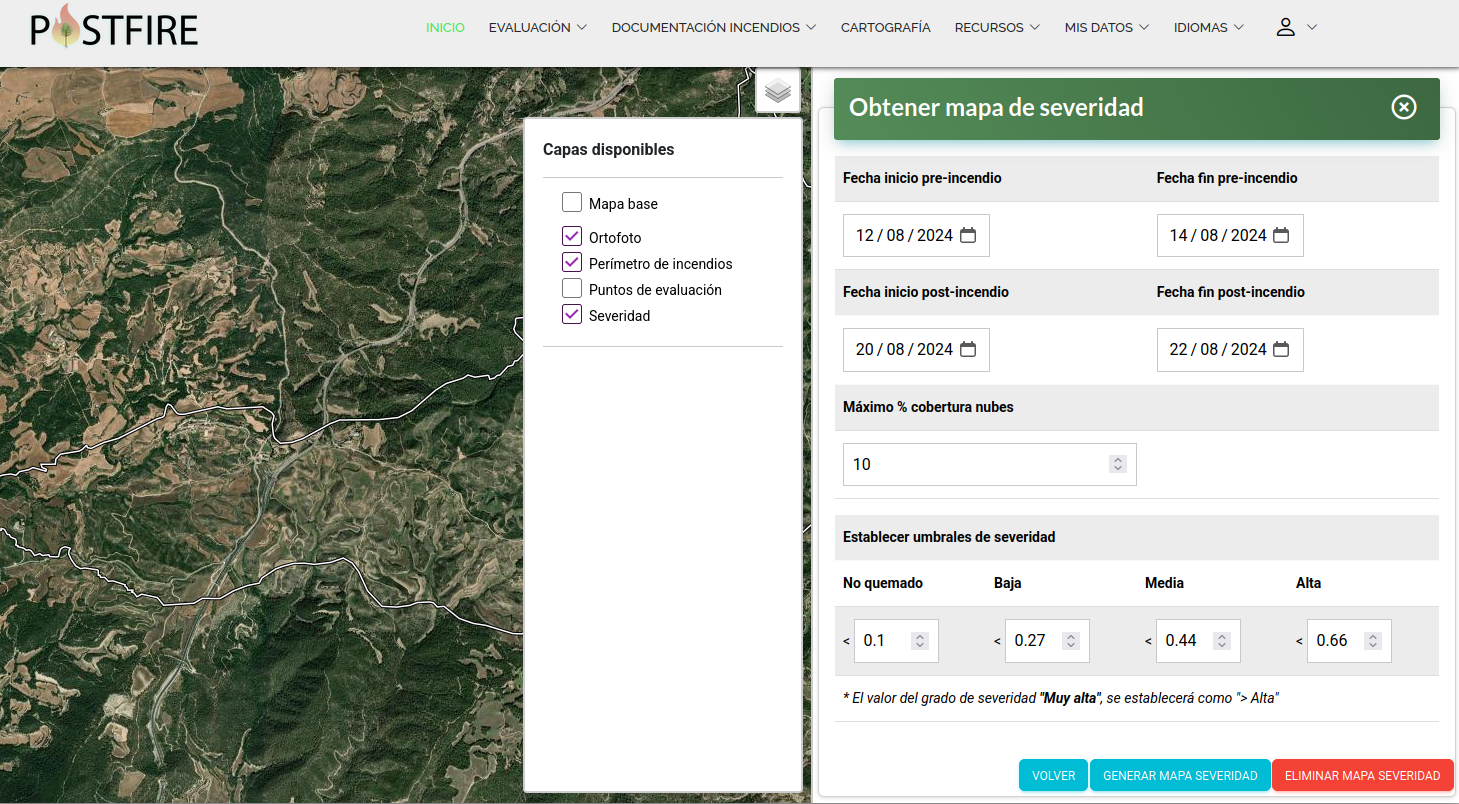Click the cloud coverage stepper arrows

pyautogui.click(x=1118, y=464)
